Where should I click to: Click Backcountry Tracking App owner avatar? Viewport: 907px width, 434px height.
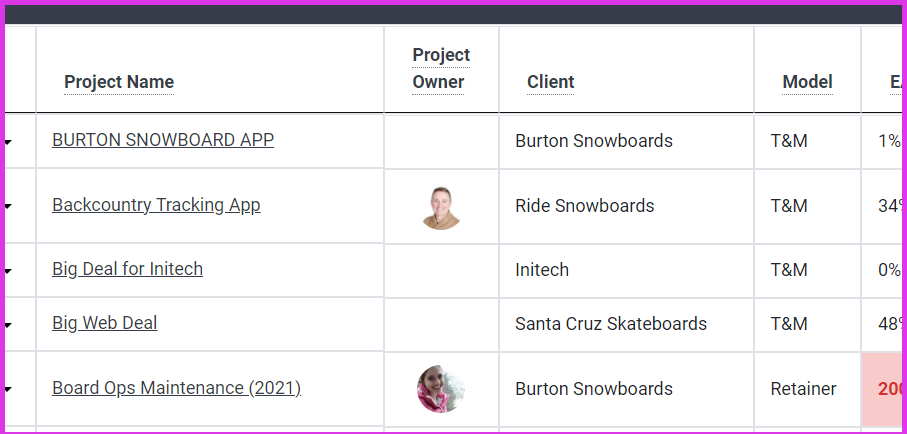point(441,208)
